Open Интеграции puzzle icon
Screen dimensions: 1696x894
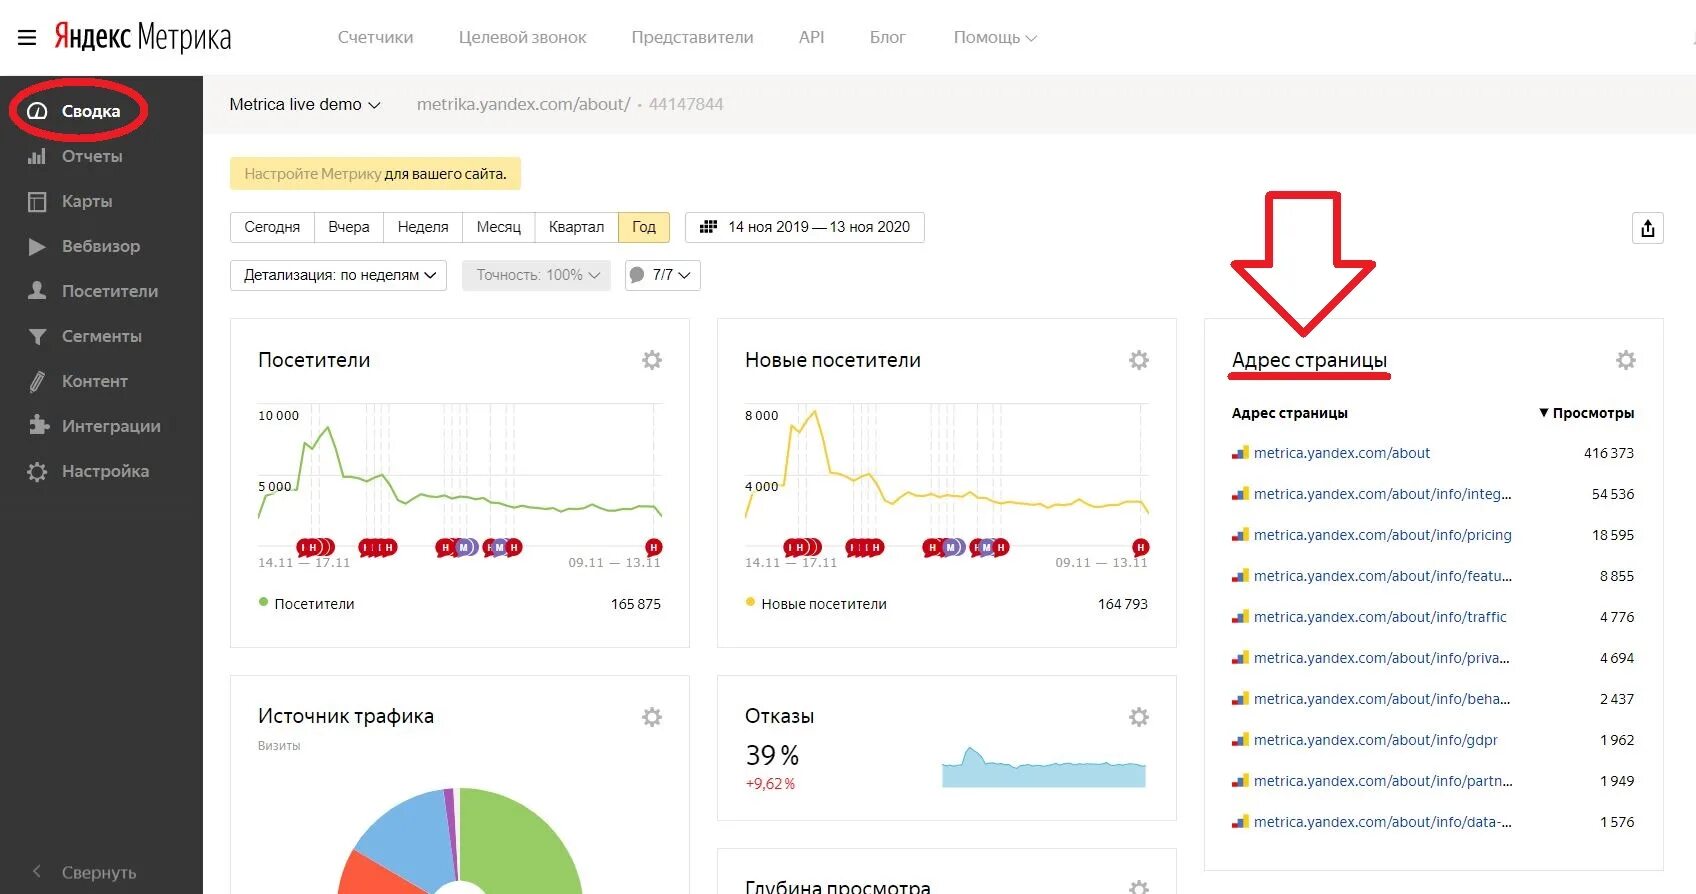(38, 426)
